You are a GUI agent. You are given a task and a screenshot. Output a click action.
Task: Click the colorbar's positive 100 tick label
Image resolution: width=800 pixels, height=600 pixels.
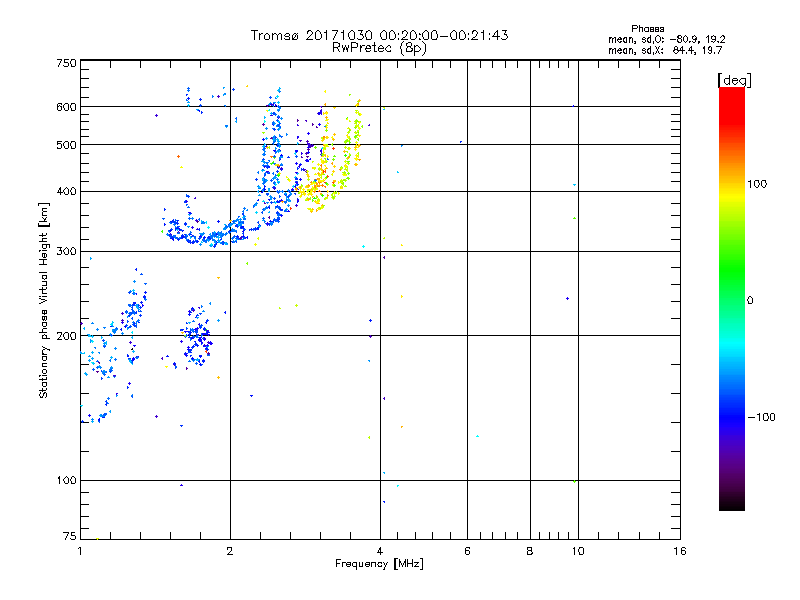click(x=757, y=184)
